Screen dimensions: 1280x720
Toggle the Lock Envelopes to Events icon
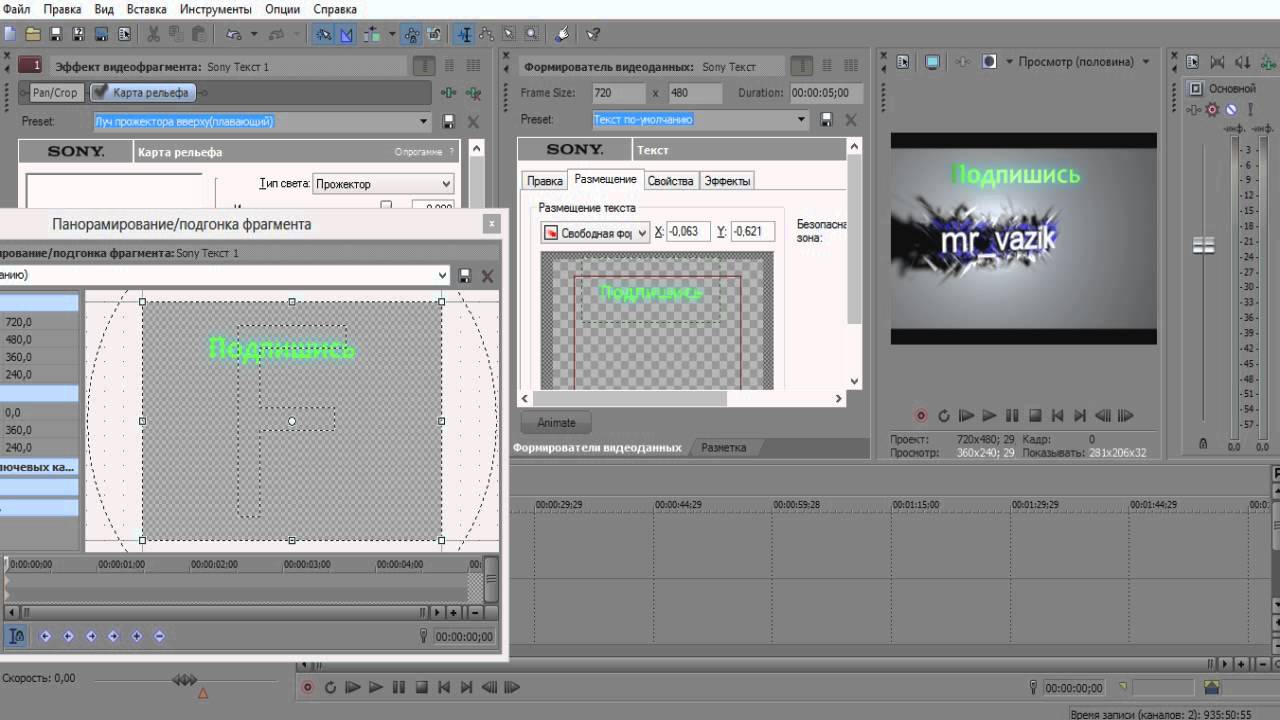(x=412, y=34)
